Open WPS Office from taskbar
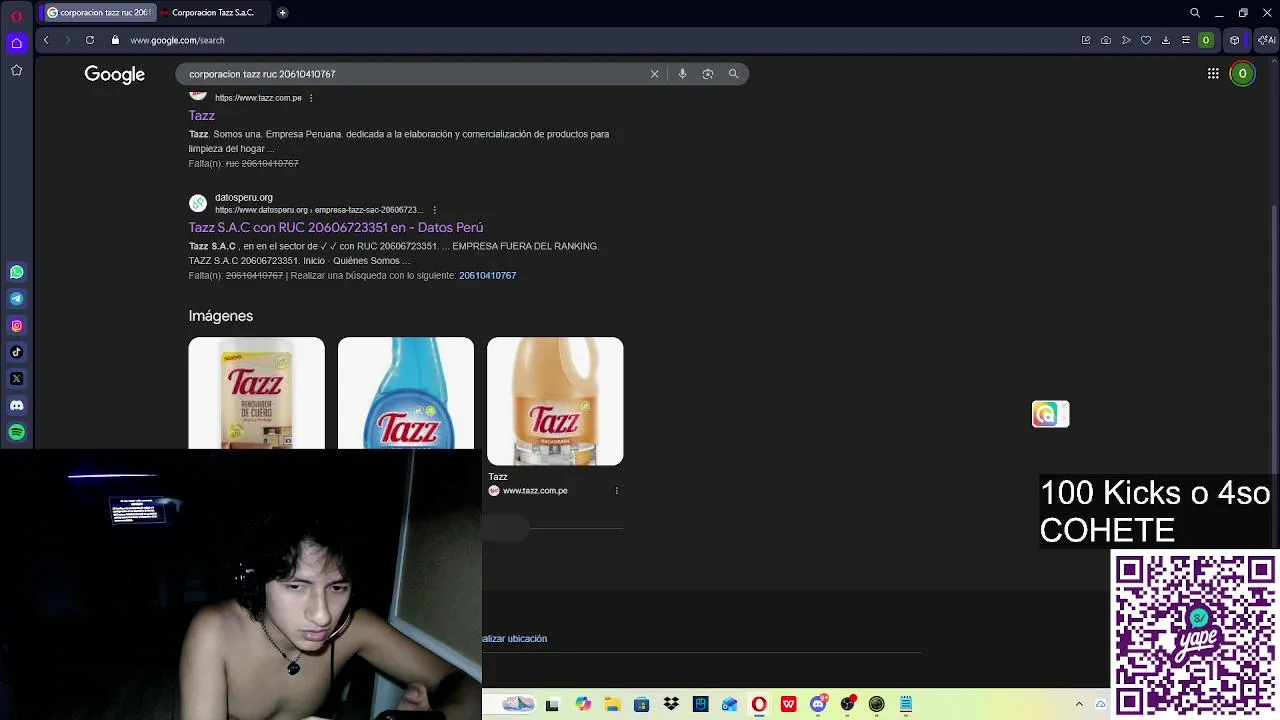1280x720 pixels. (x=789, y=705)
